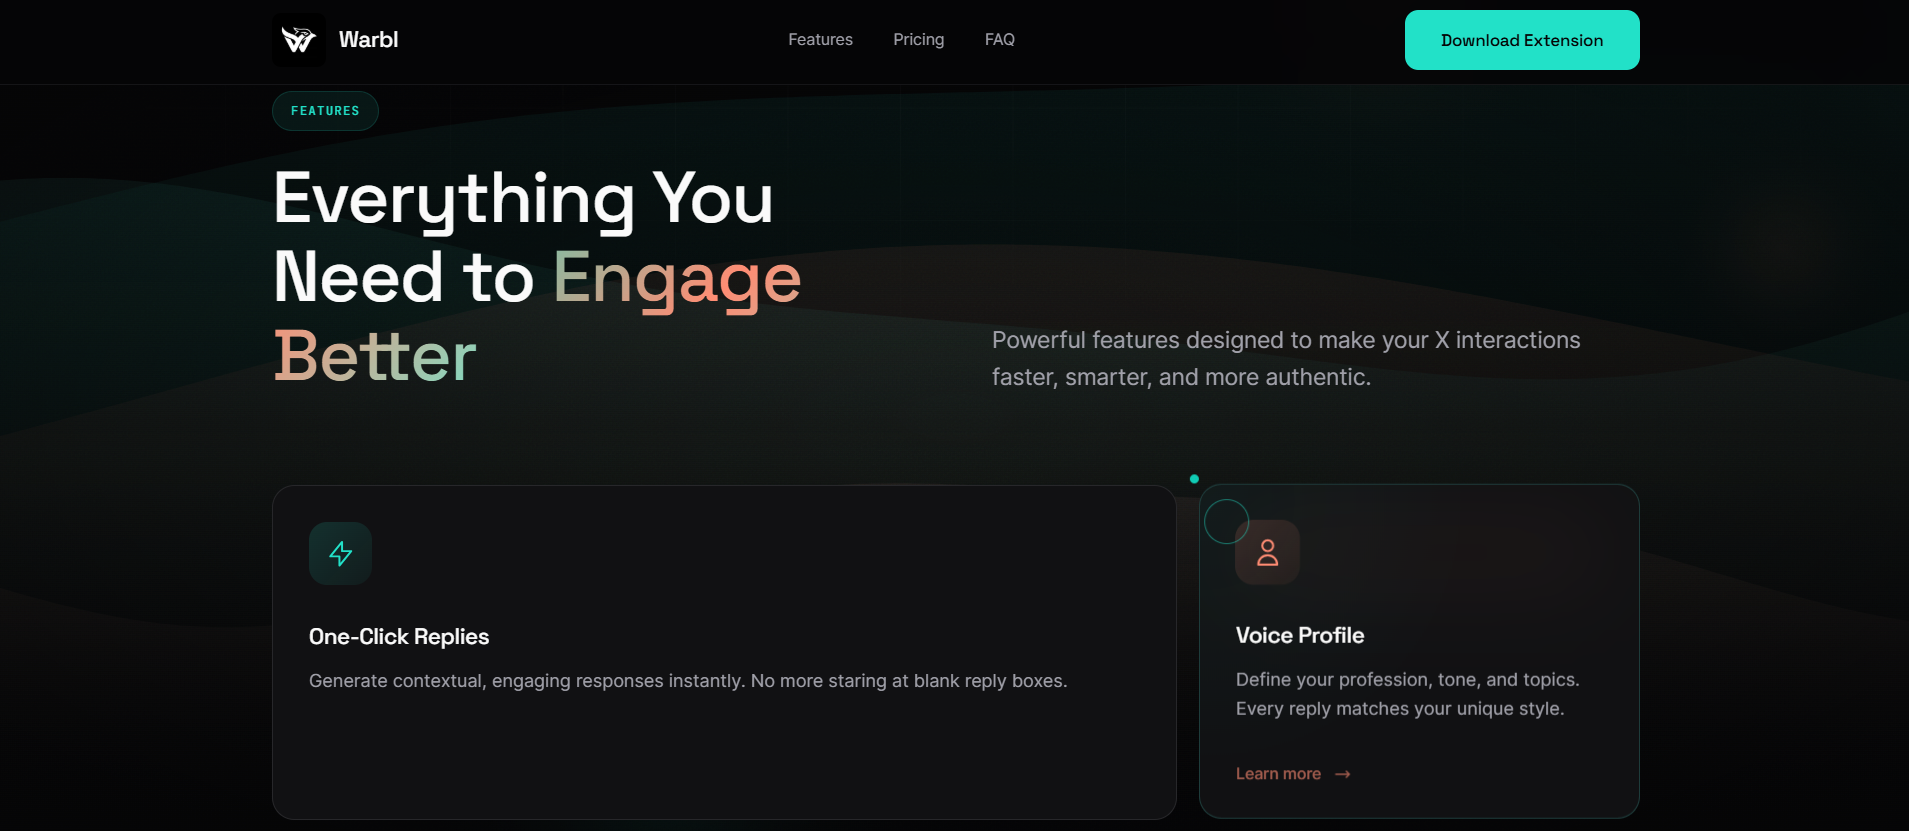Click the Warbl bird logo icon

point(298,40)
